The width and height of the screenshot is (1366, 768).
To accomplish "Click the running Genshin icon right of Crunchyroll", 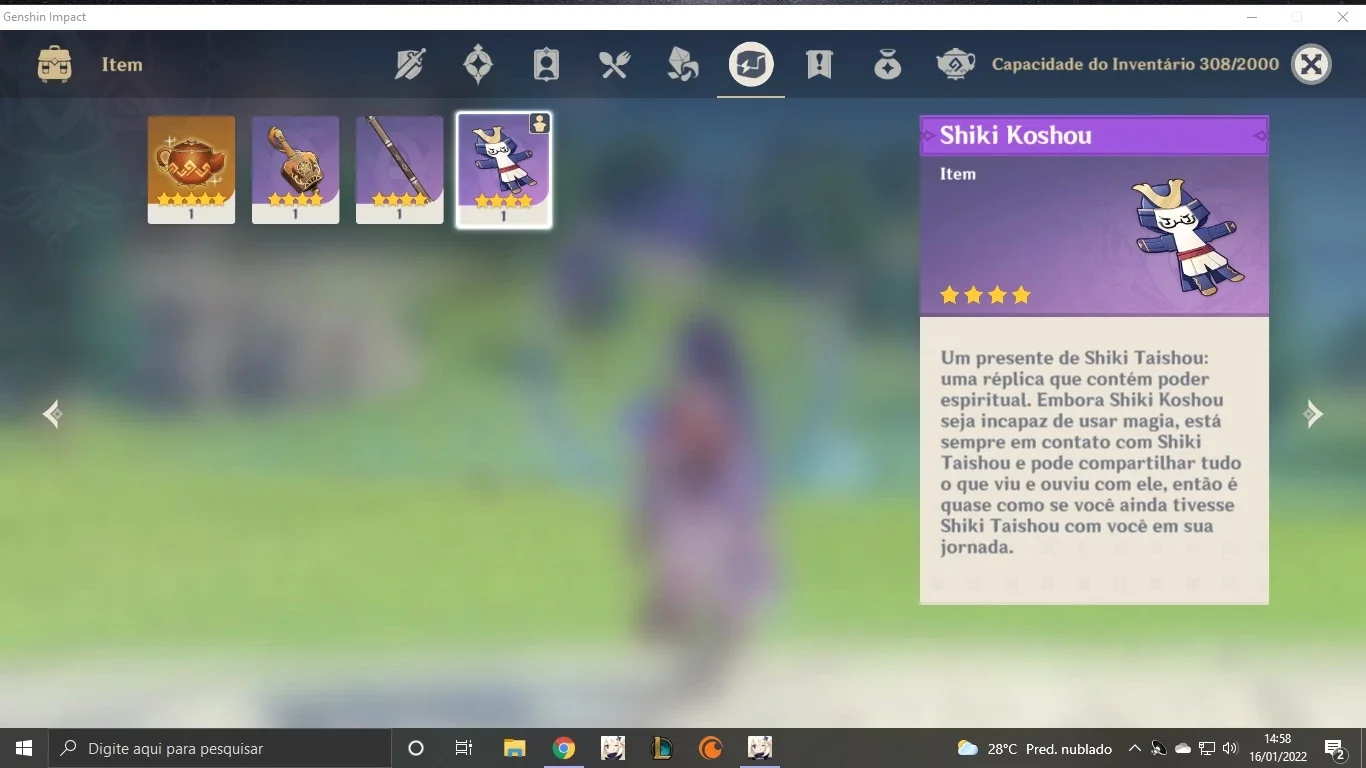I will [760, 748].
